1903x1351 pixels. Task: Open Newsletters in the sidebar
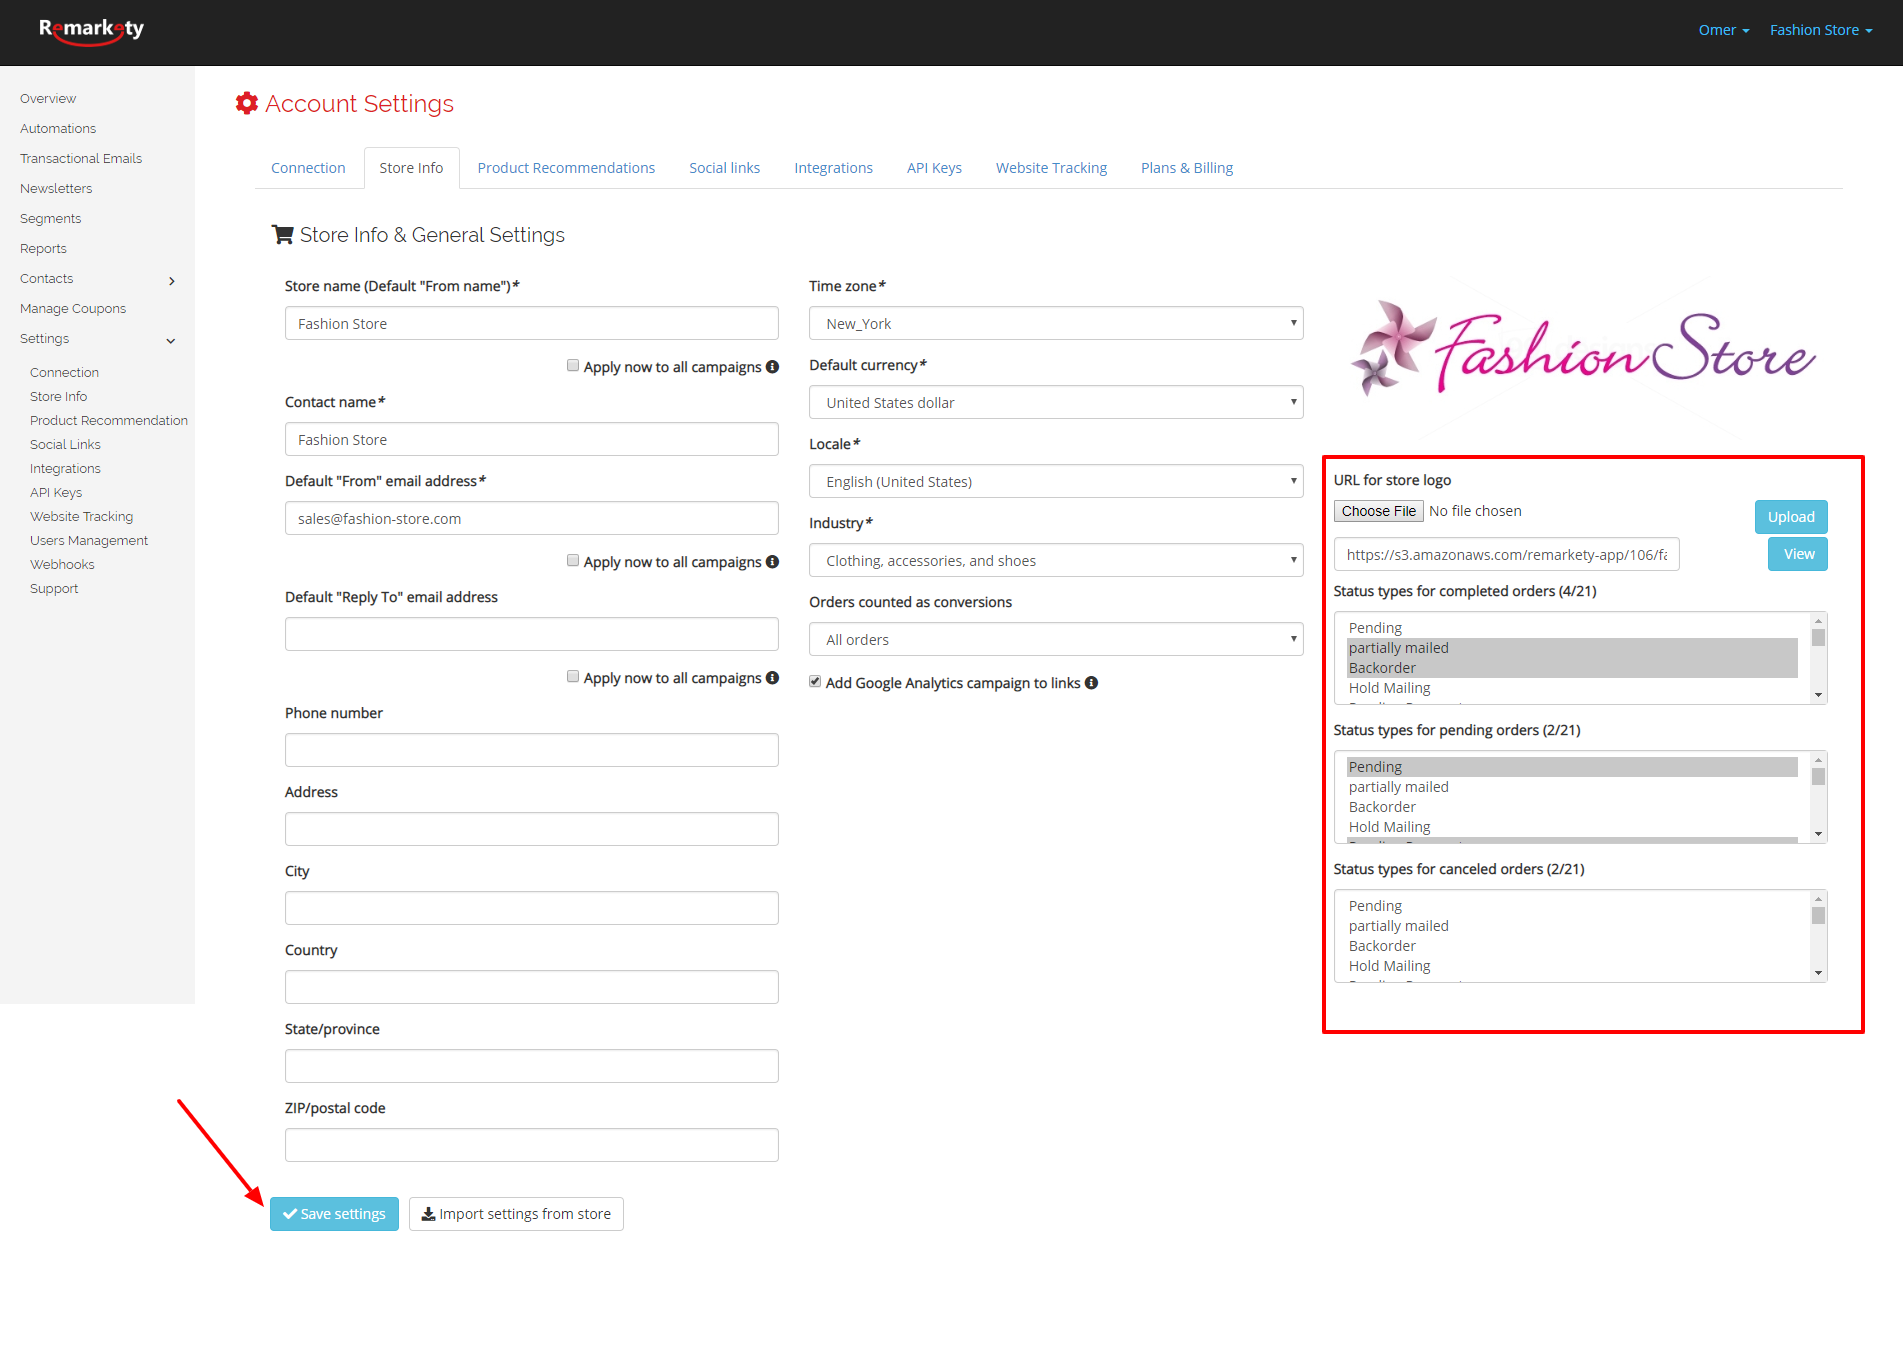pyautogui.click(x=56, y=189)
